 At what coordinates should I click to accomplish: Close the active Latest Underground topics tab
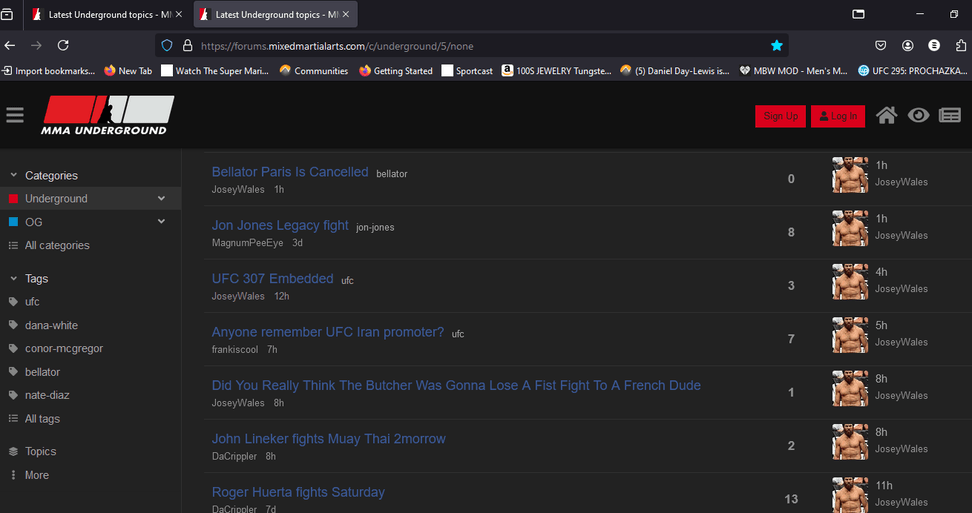[x=346, y=14]
